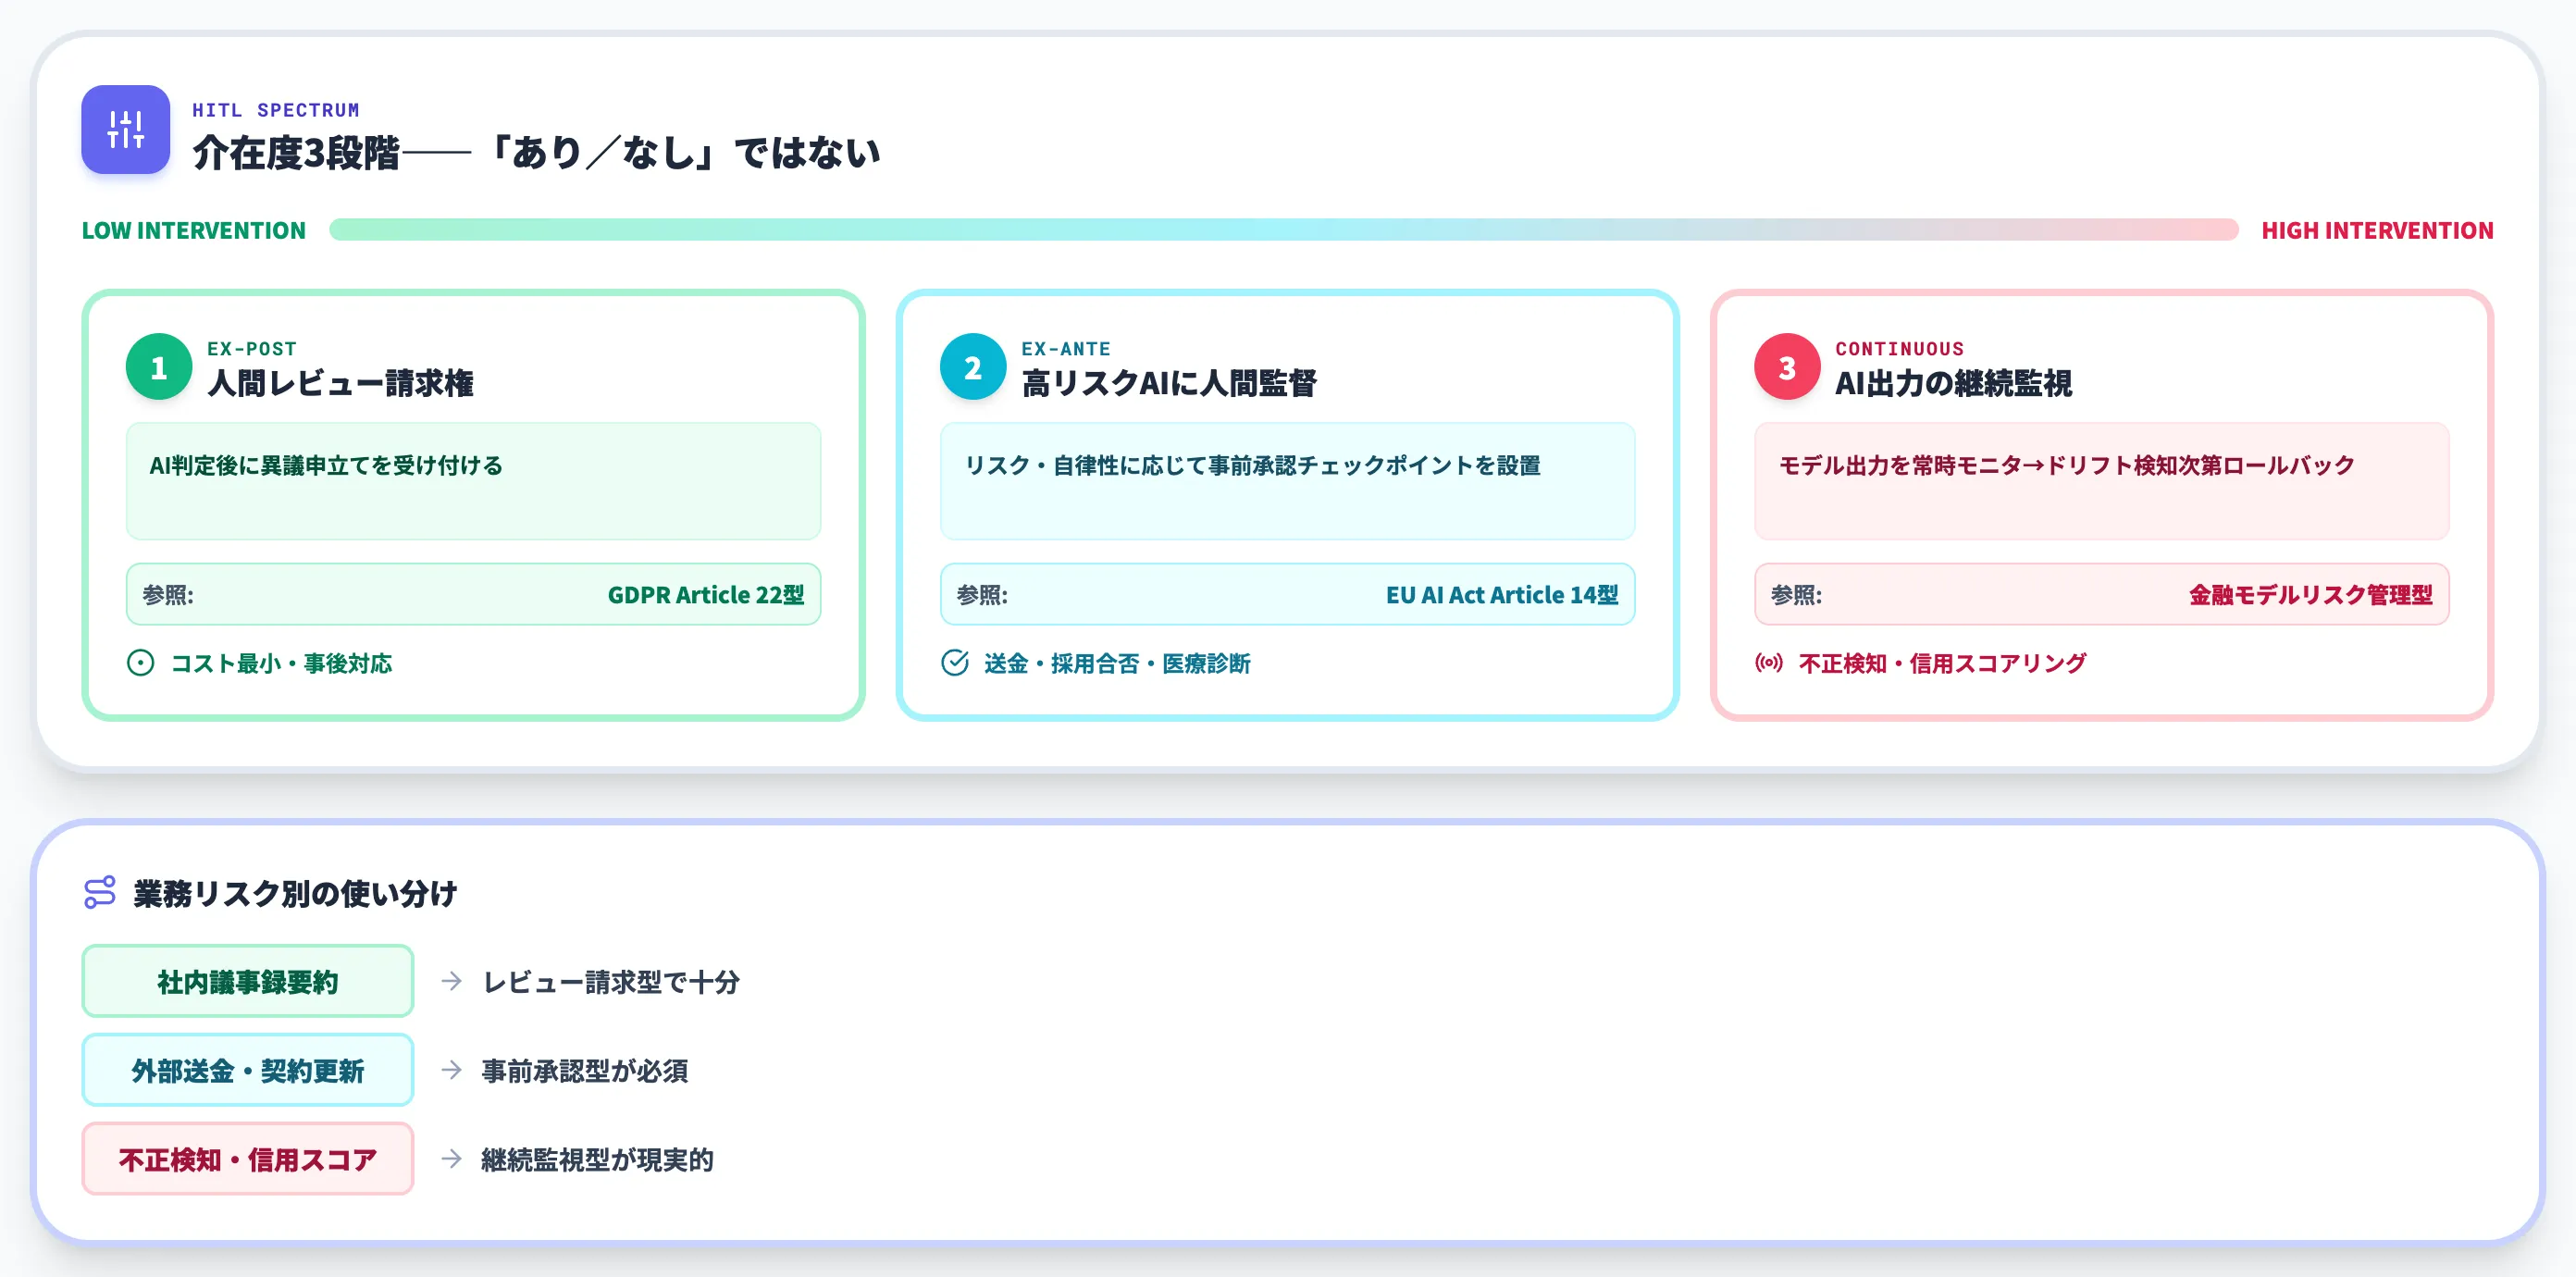This screenshot has height=1277, width=2576.
Task: Click the red number 3 circle badge
Action: 1787,367
